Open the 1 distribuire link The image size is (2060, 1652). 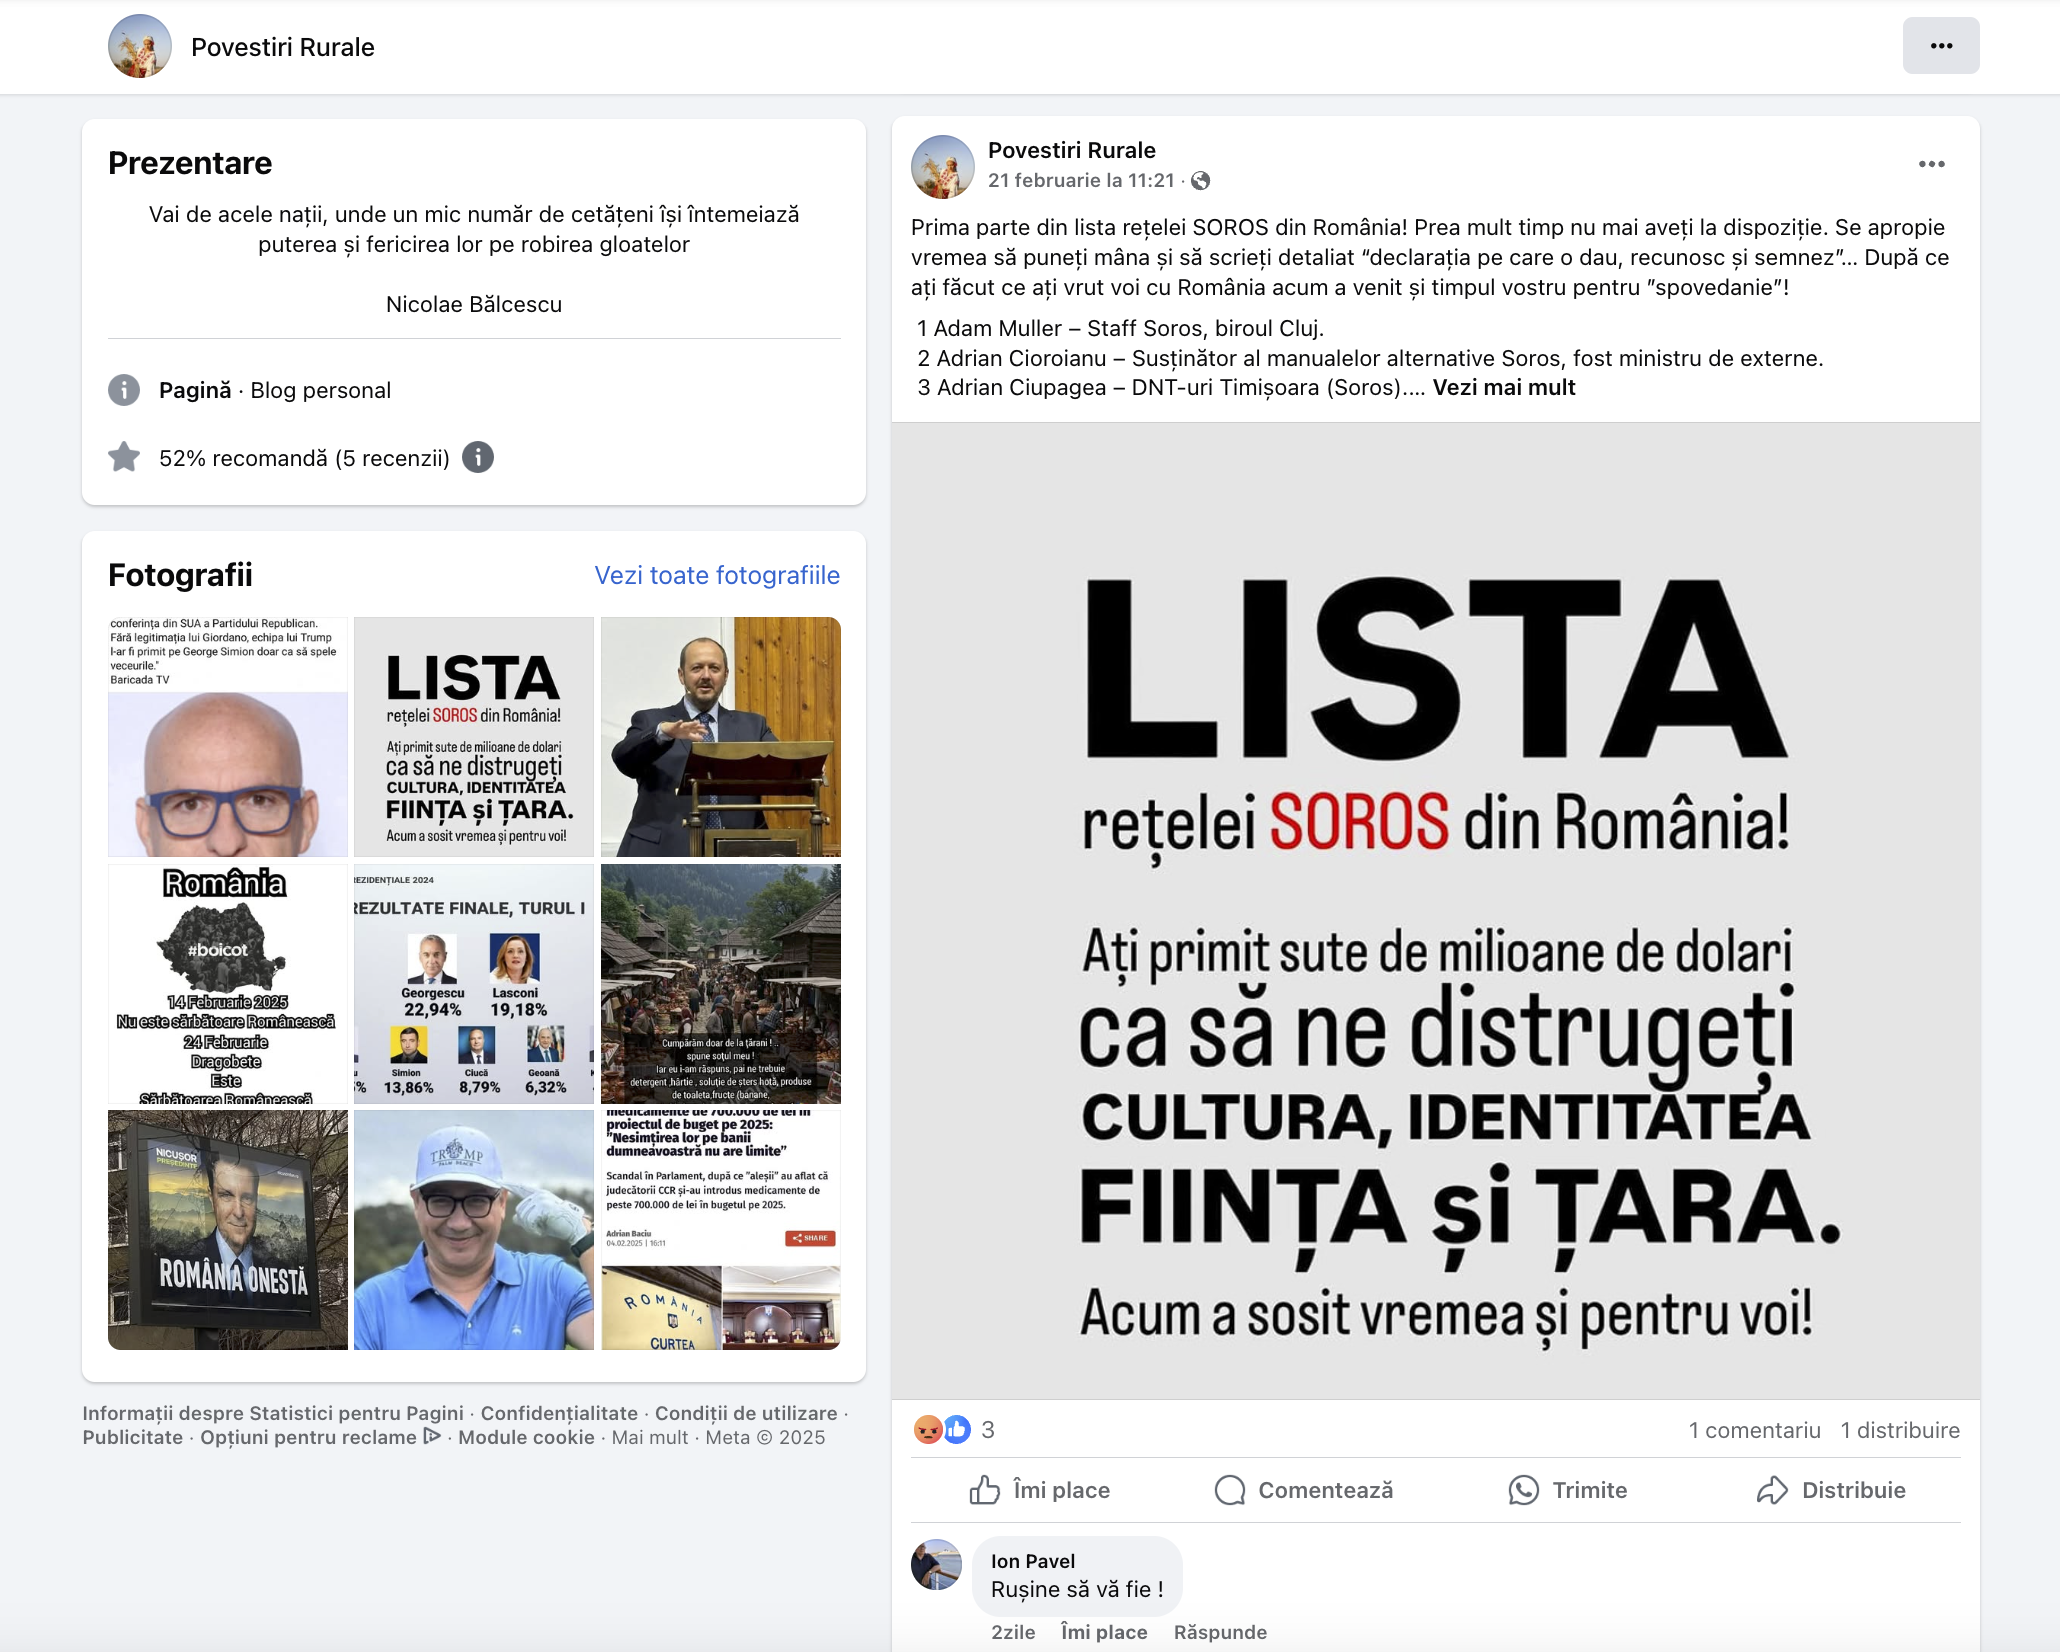pyautogui.click(x=1900, y=1430)
